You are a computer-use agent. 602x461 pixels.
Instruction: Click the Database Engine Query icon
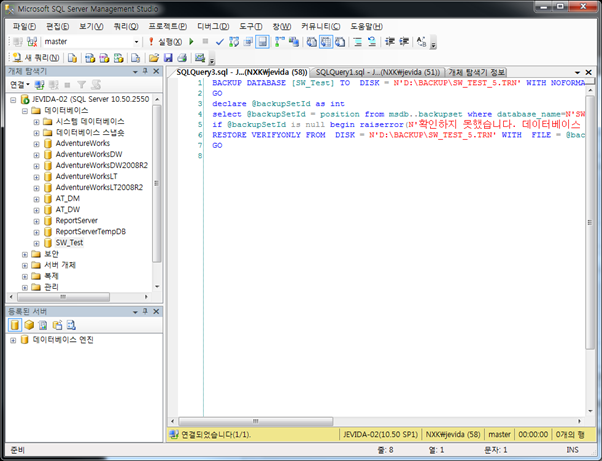(72, 58)
